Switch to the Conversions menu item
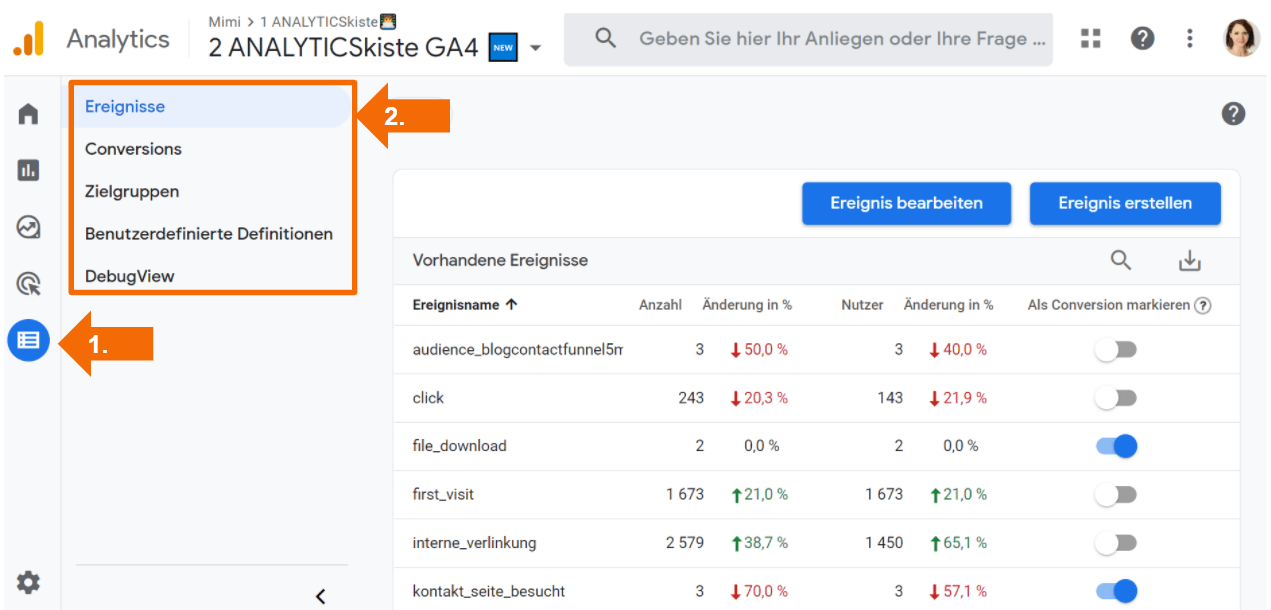 133,148
